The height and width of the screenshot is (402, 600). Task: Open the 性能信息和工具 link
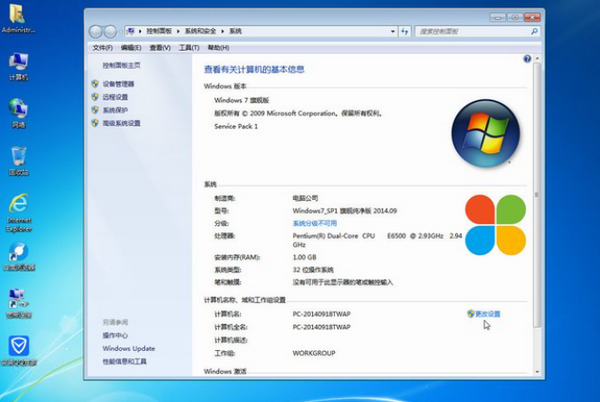[124, 361]
